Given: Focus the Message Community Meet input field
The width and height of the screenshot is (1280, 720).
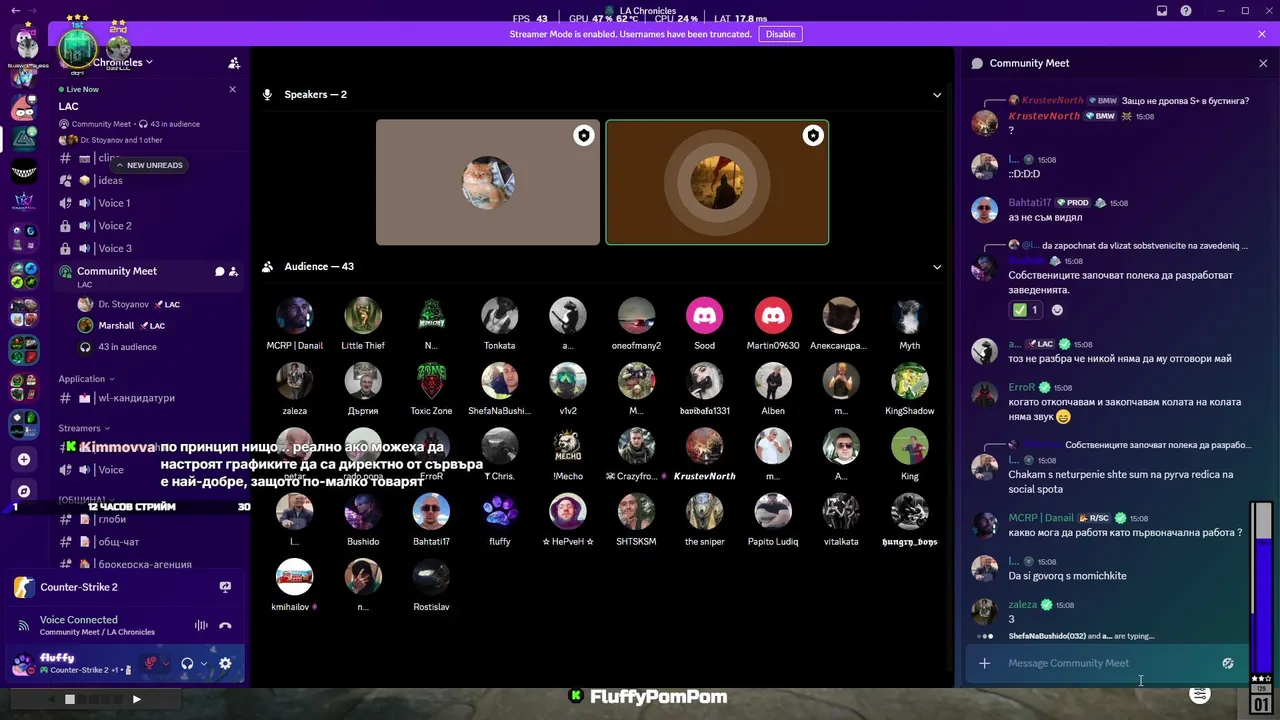Looking at the screenshot, I should pyautogui.click(x=1108, y=663).
